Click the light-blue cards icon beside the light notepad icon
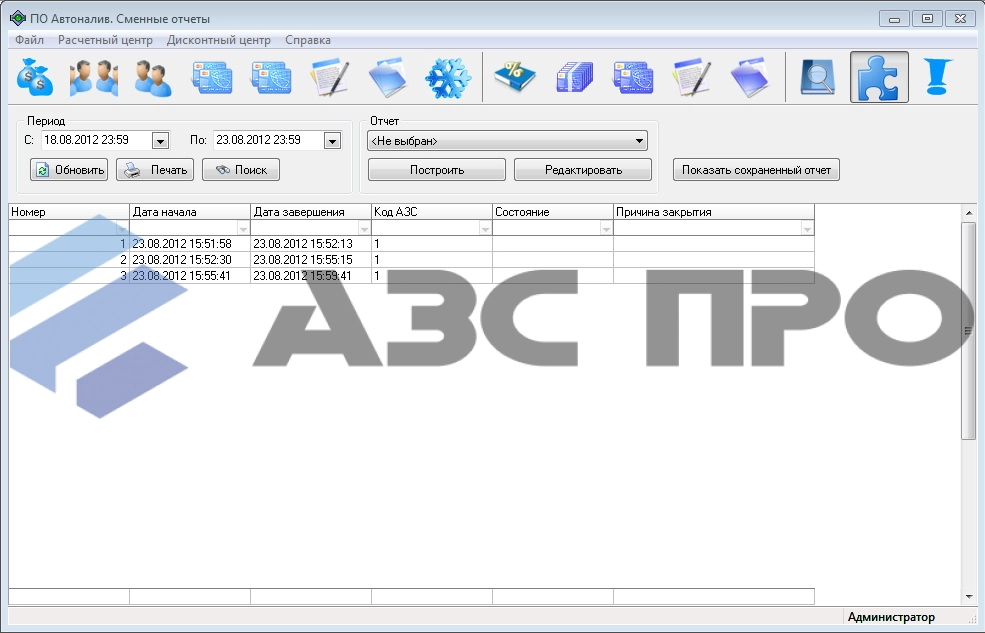985x633 pixels. coord(271,77)
